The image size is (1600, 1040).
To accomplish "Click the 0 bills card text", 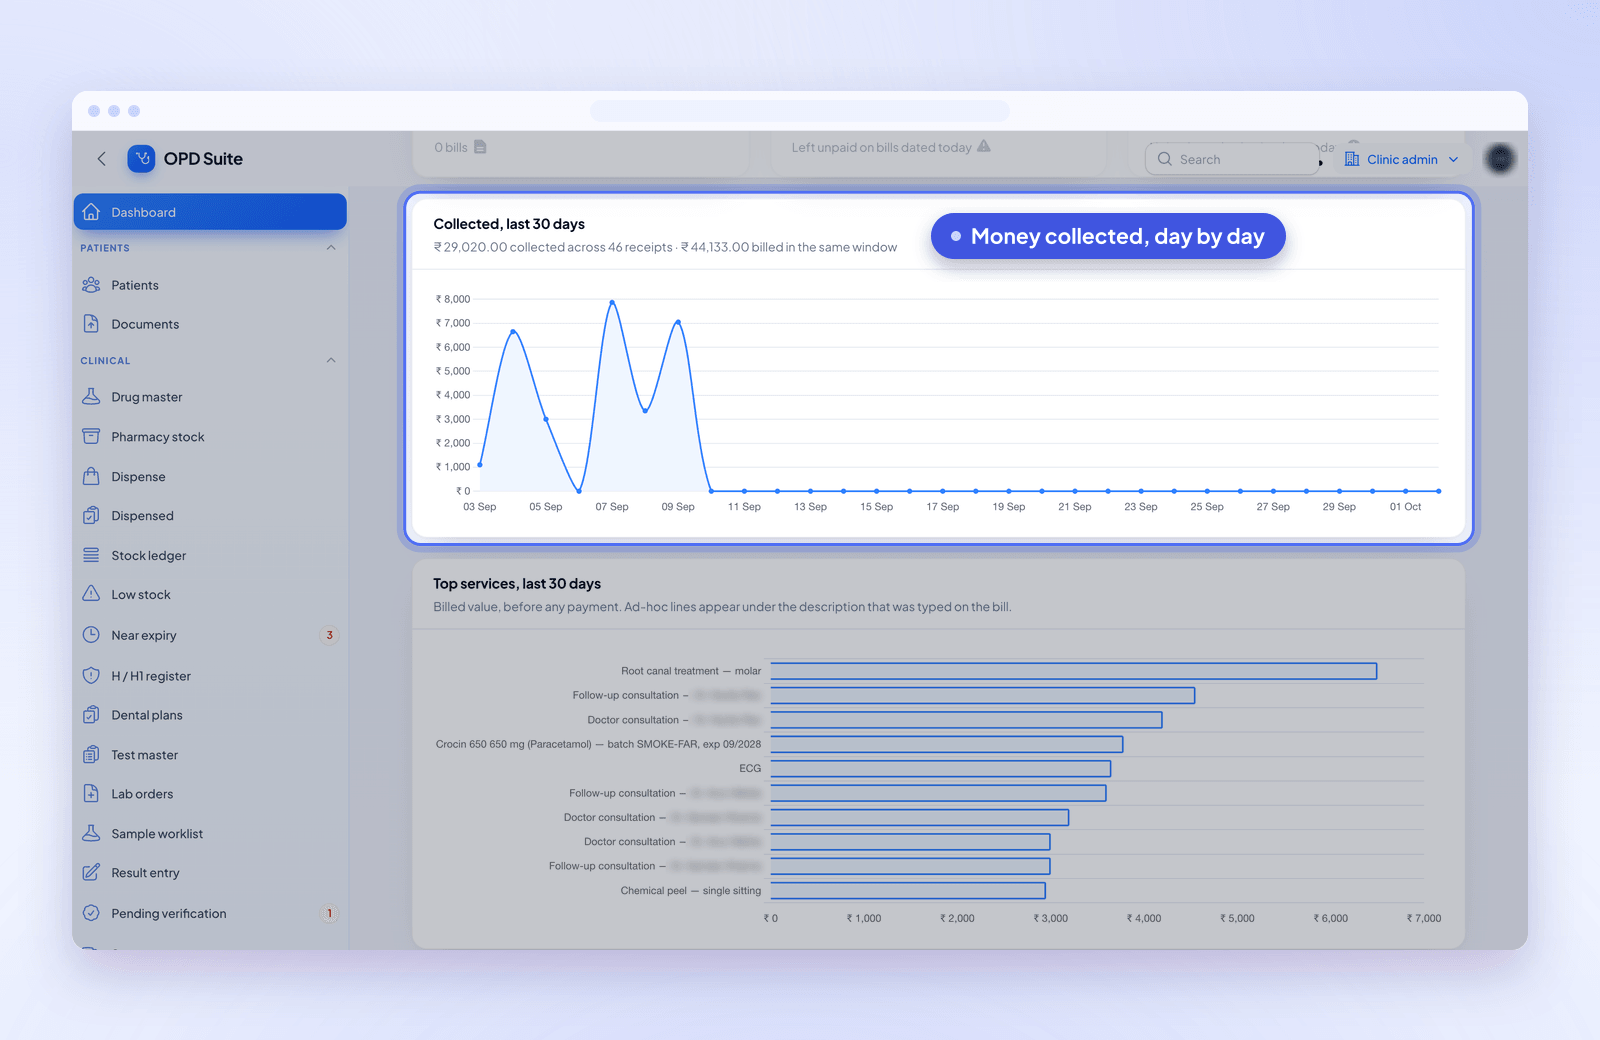I will click(x=451, y=147).
